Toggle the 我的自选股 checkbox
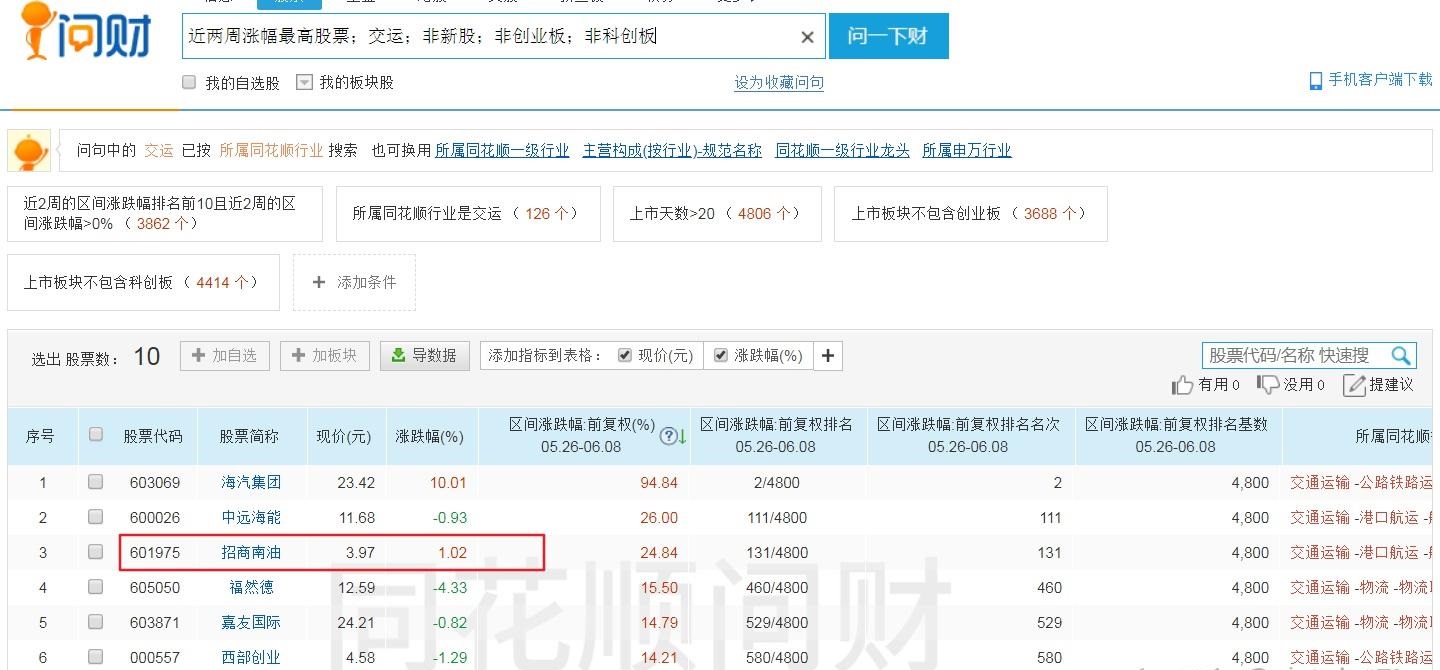The width and height of the screenshot is (1440, 670). (189, 82)
